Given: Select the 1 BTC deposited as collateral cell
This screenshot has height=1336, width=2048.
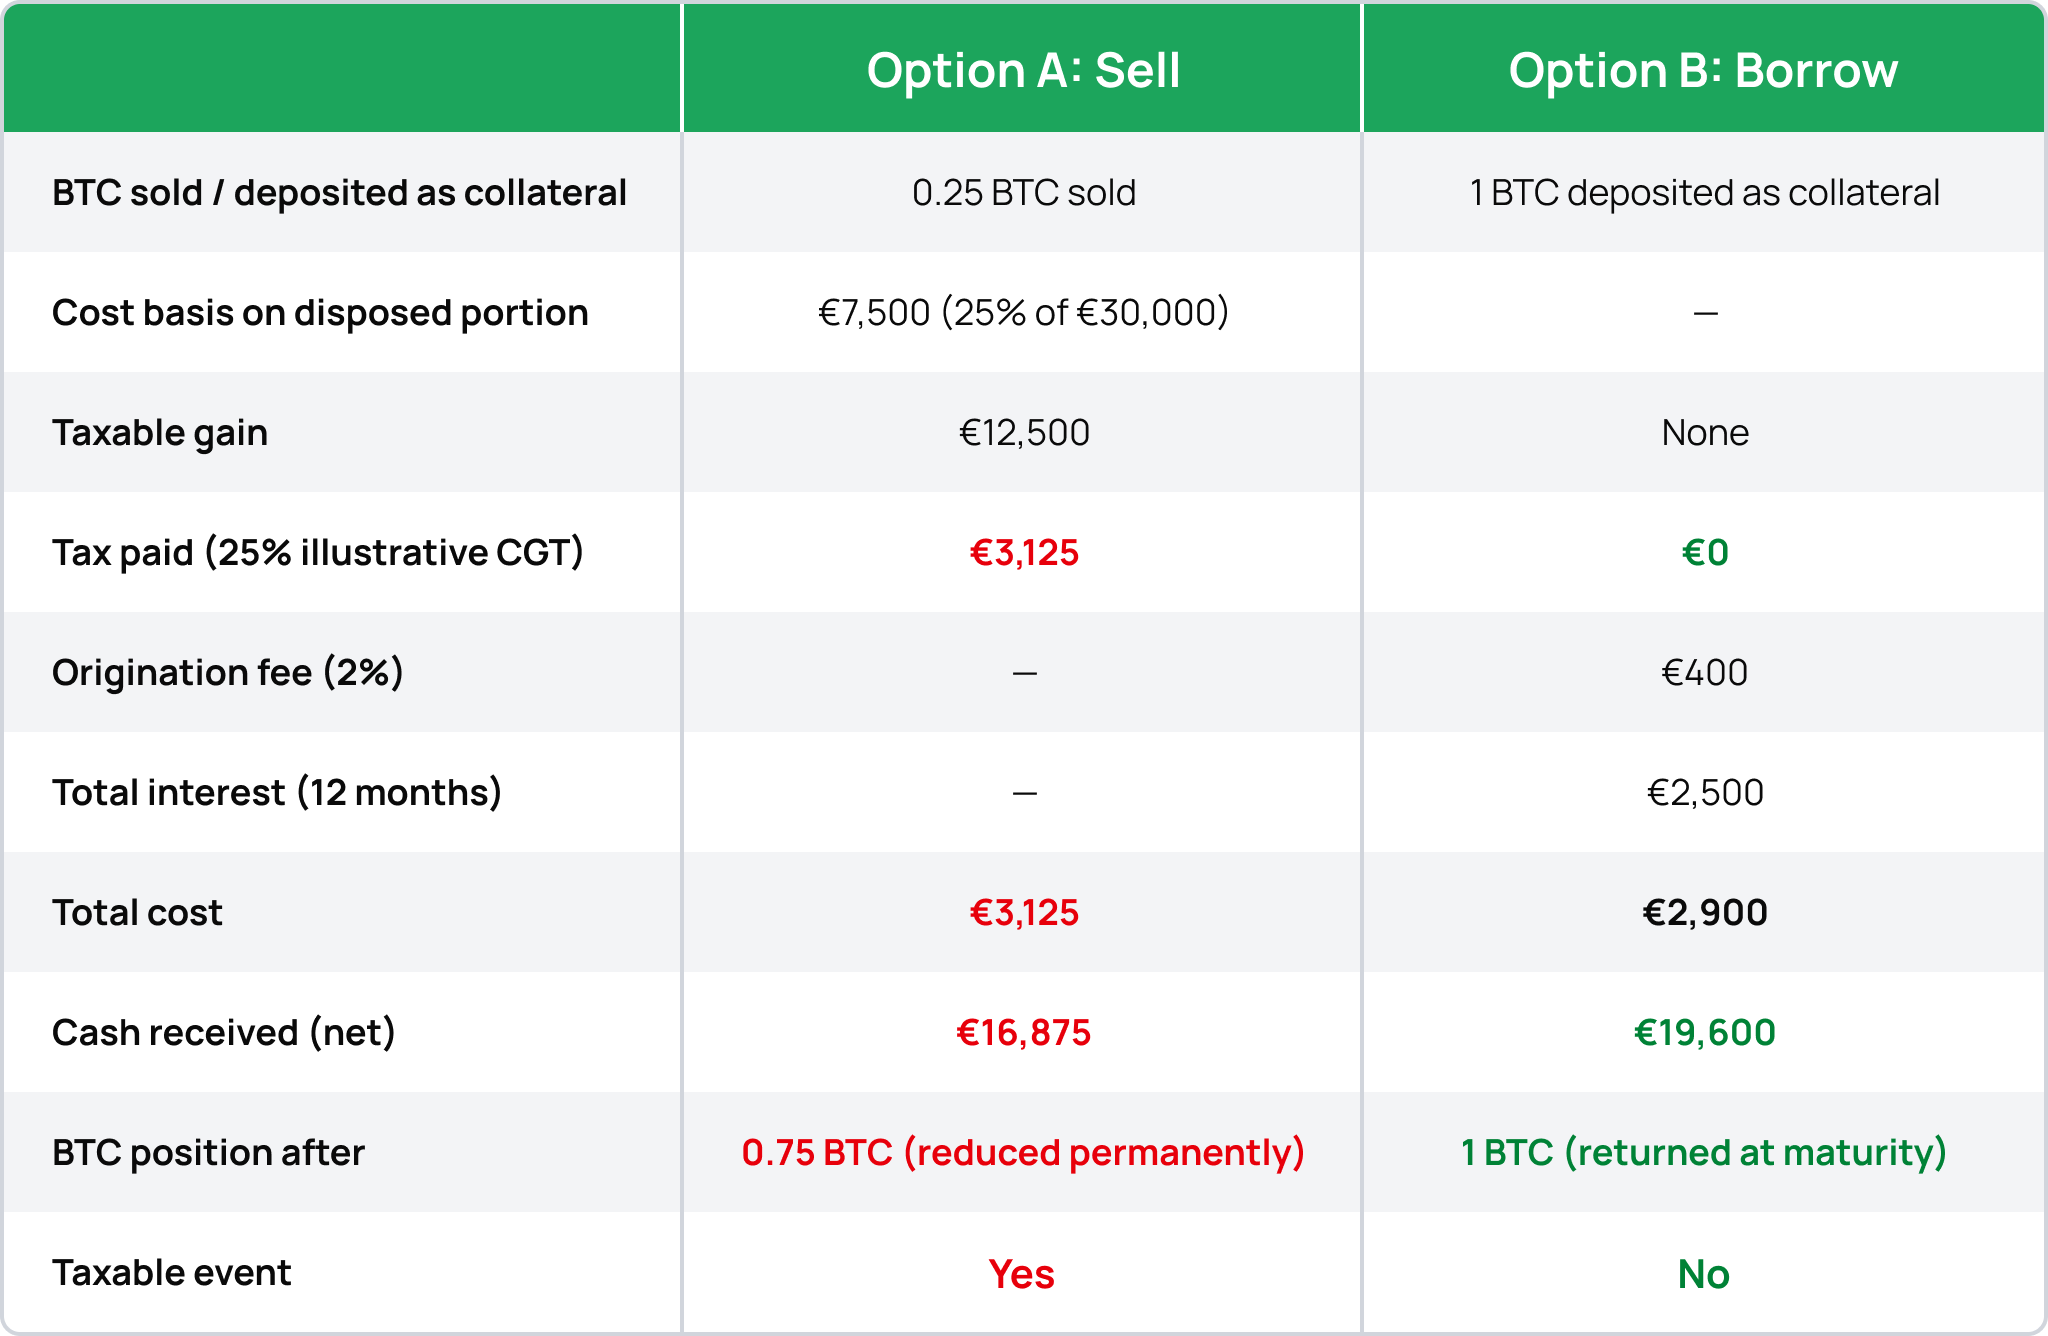Looking at the screenshot, I should 1704,193.
